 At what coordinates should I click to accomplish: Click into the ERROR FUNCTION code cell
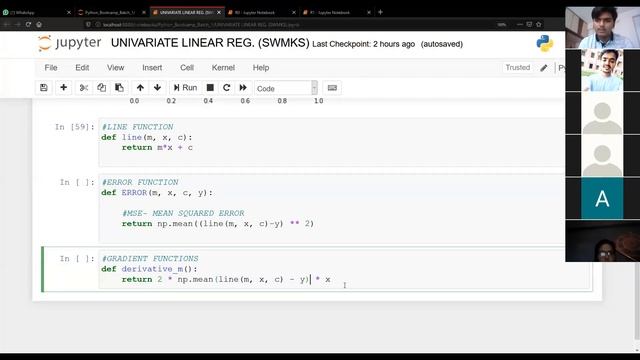(331, 208)
